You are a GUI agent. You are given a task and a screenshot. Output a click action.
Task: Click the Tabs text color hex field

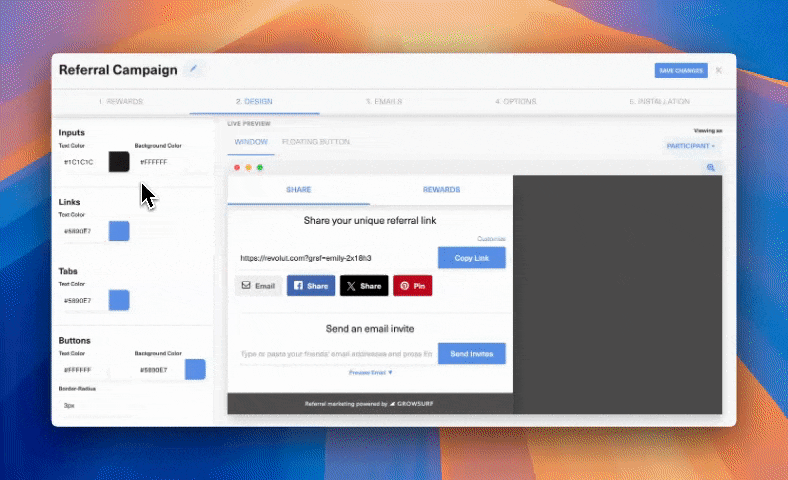point(82,301)
